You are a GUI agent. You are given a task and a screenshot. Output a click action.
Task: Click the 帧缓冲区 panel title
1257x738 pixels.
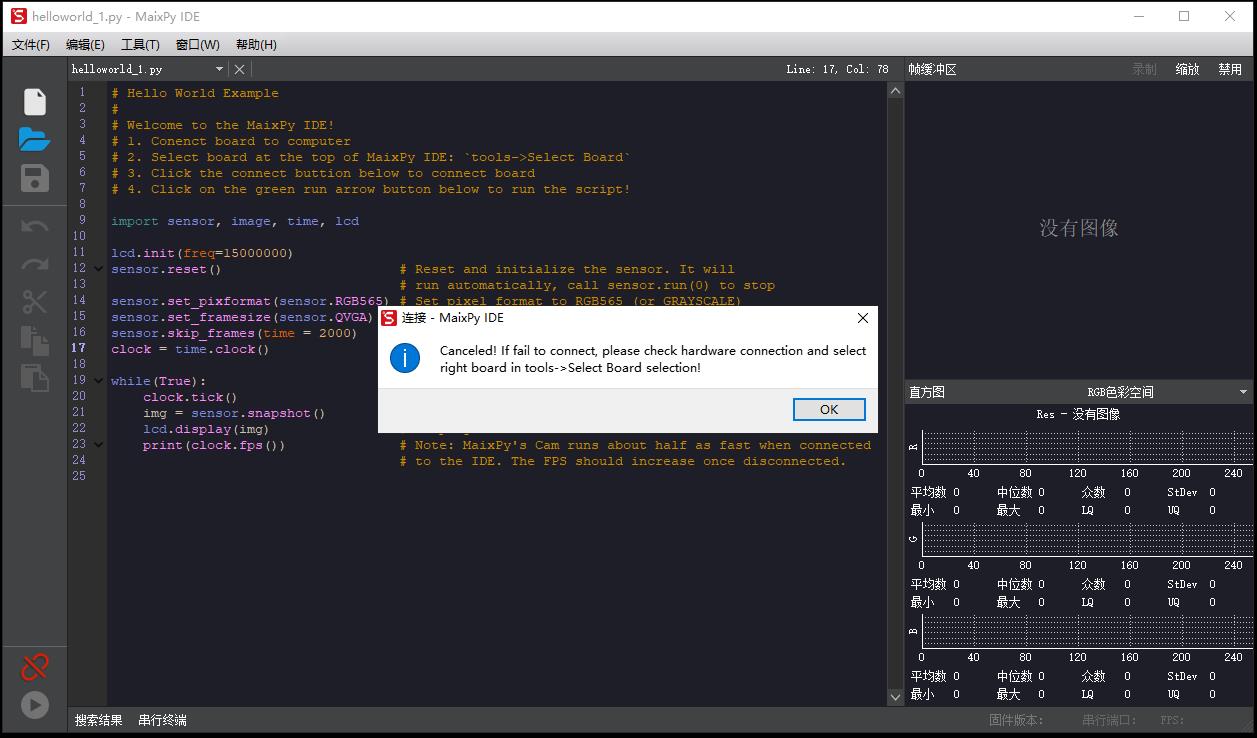[x=932, y=69]
